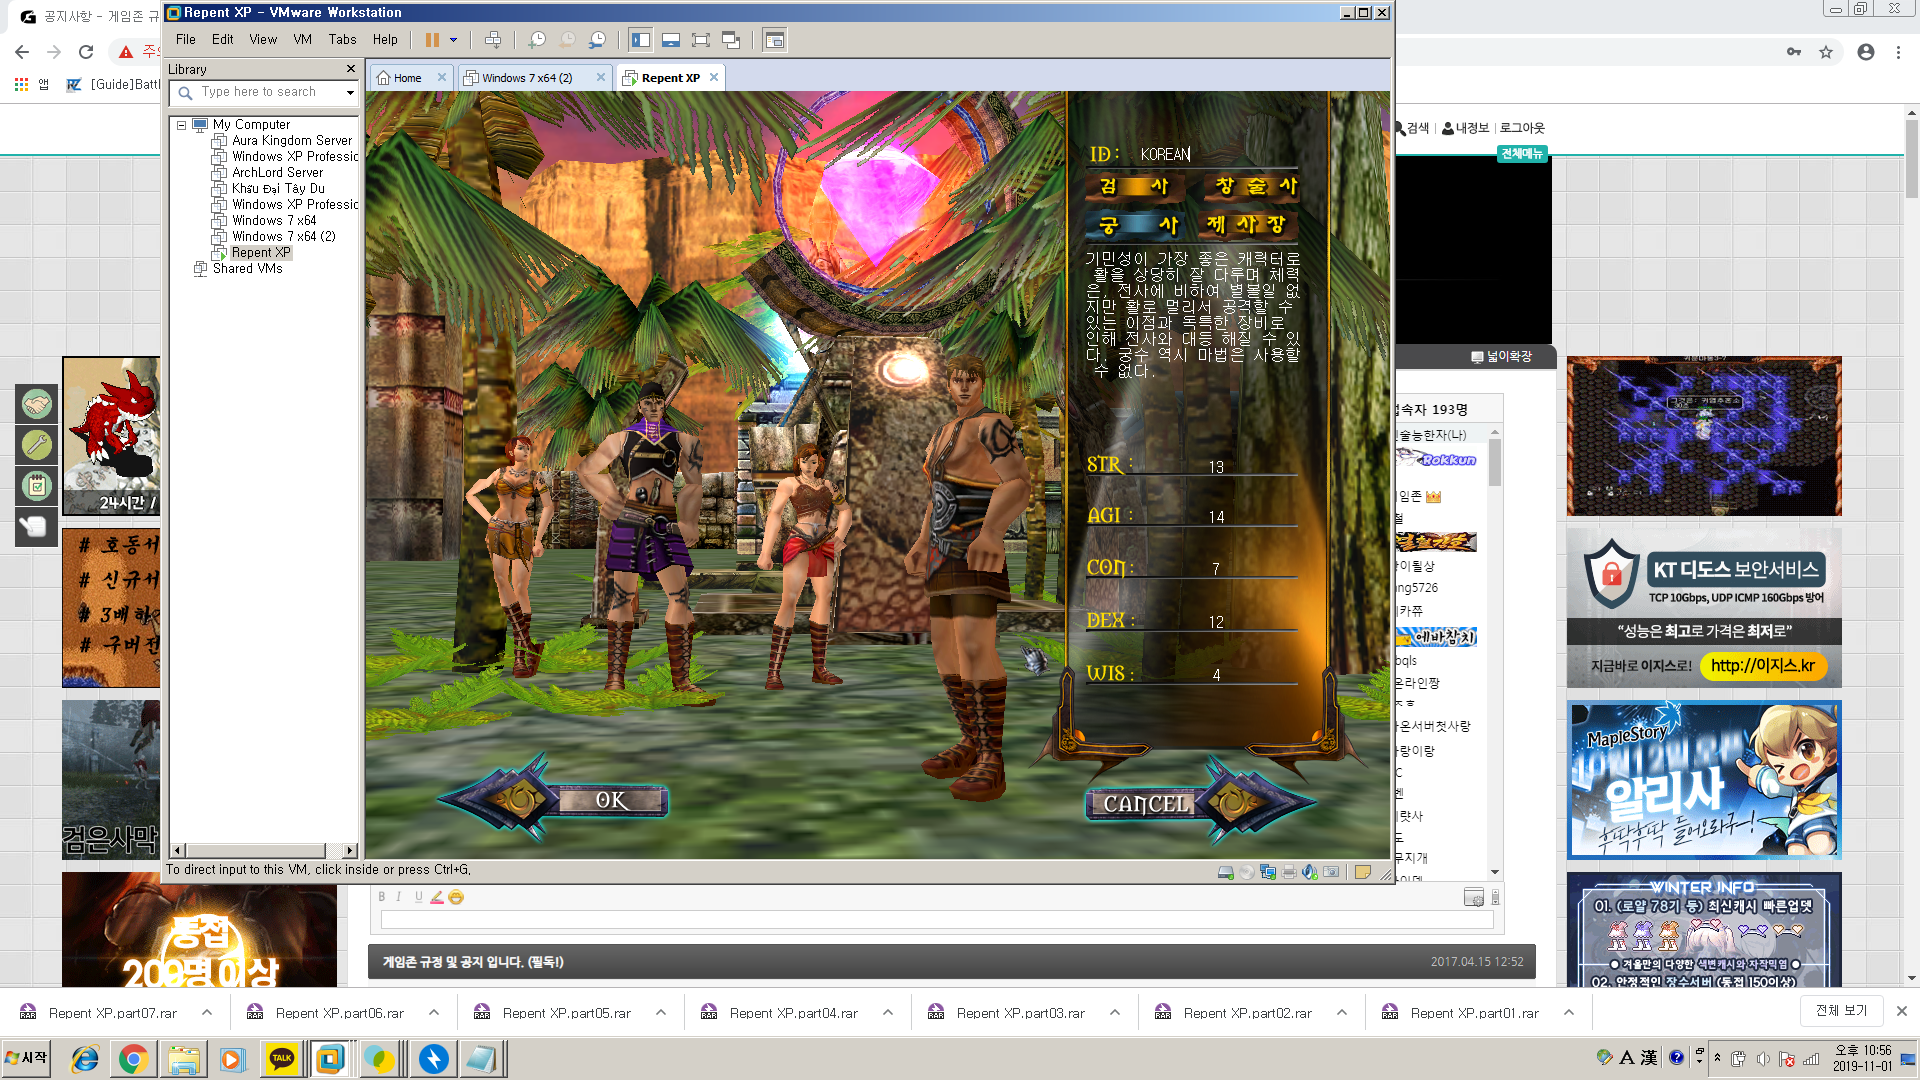Screen dimensions: 1920x1080
Task: Click the Unity mode toolbar icon
Action: pos(731,40)
